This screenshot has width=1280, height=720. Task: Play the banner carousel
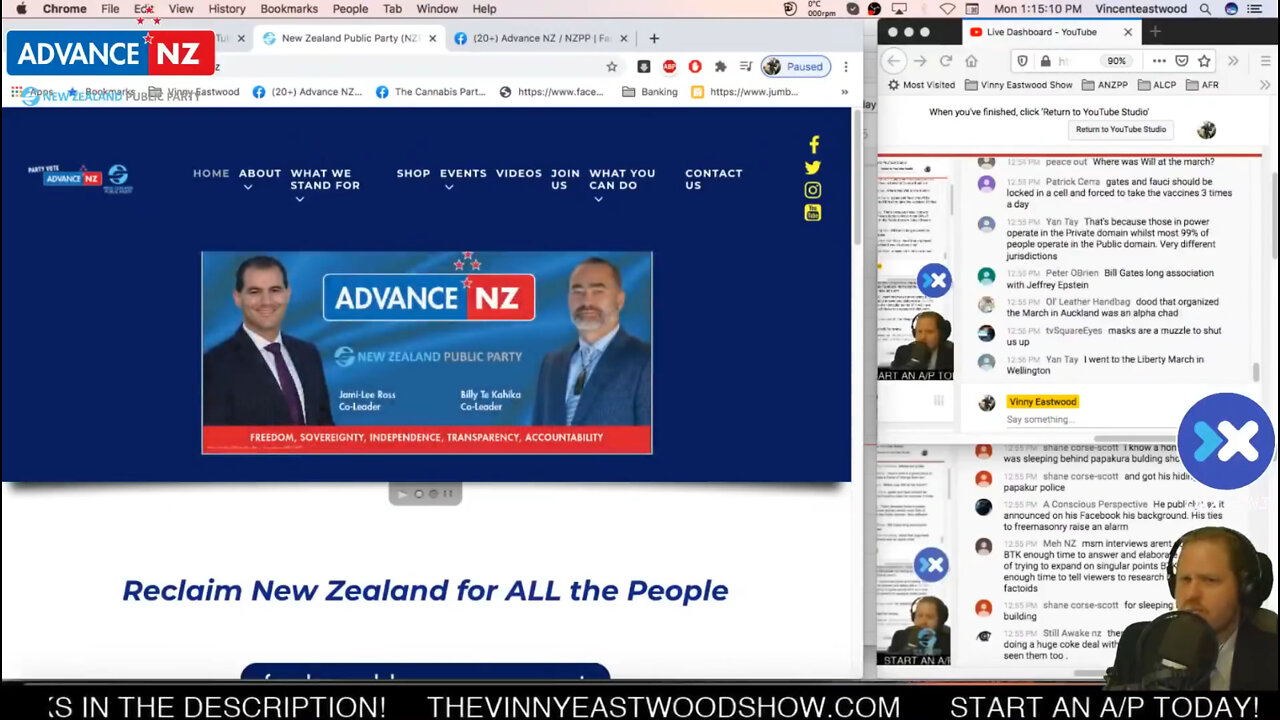pos(403,494)
